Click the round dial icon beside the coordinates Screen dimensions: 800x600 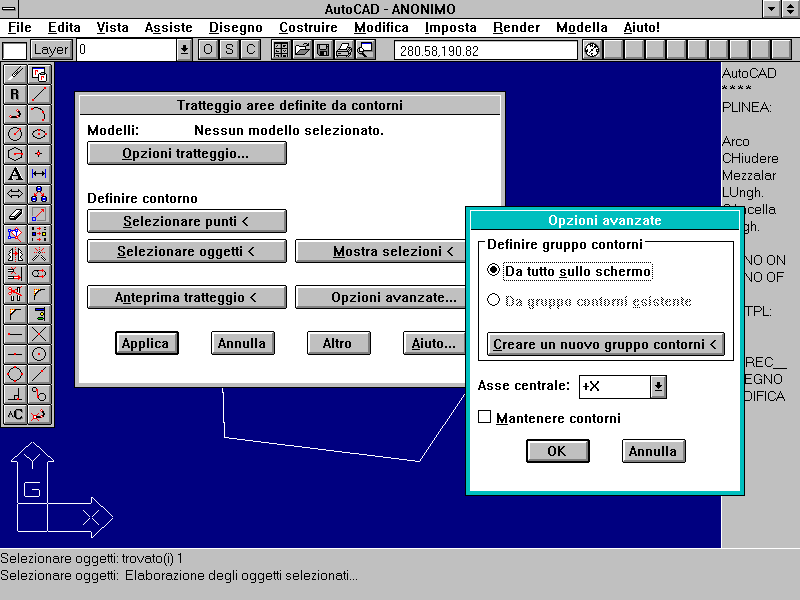592,50
